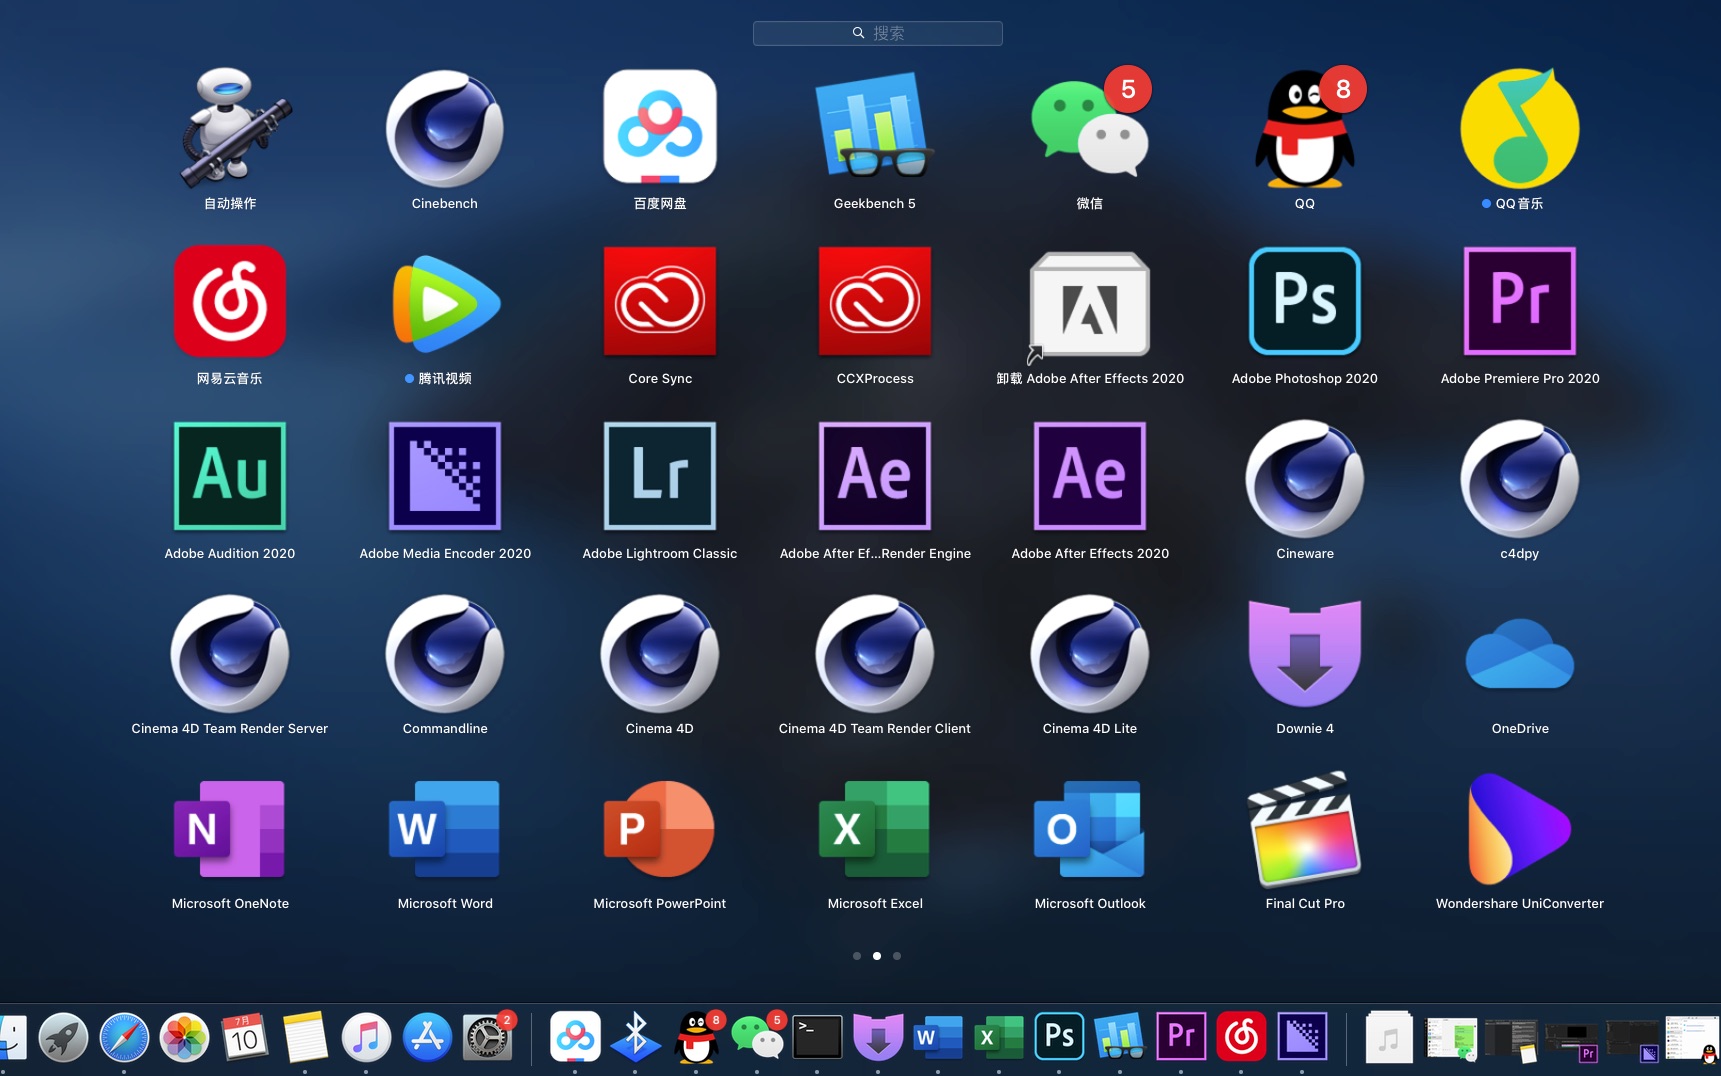Open Microsoft Outlook
The width and height of the screenshot is (1721, 1076).
(1090, 829)
